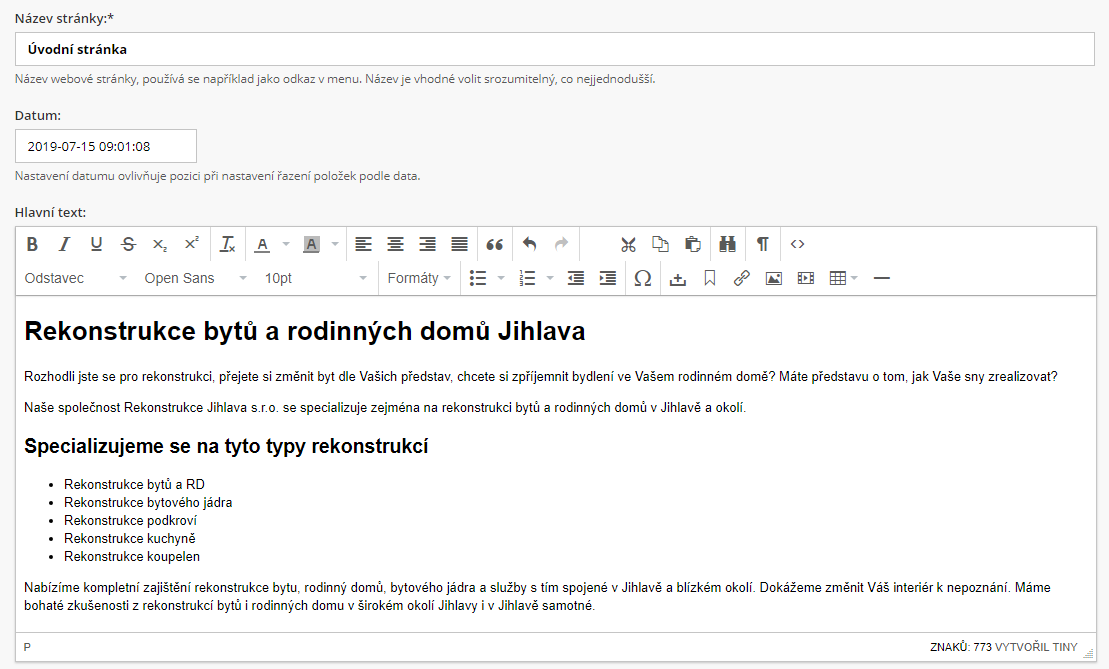Toggle bold formatting in the editor
Viewport: 1109px width, 669px height.
32,244
